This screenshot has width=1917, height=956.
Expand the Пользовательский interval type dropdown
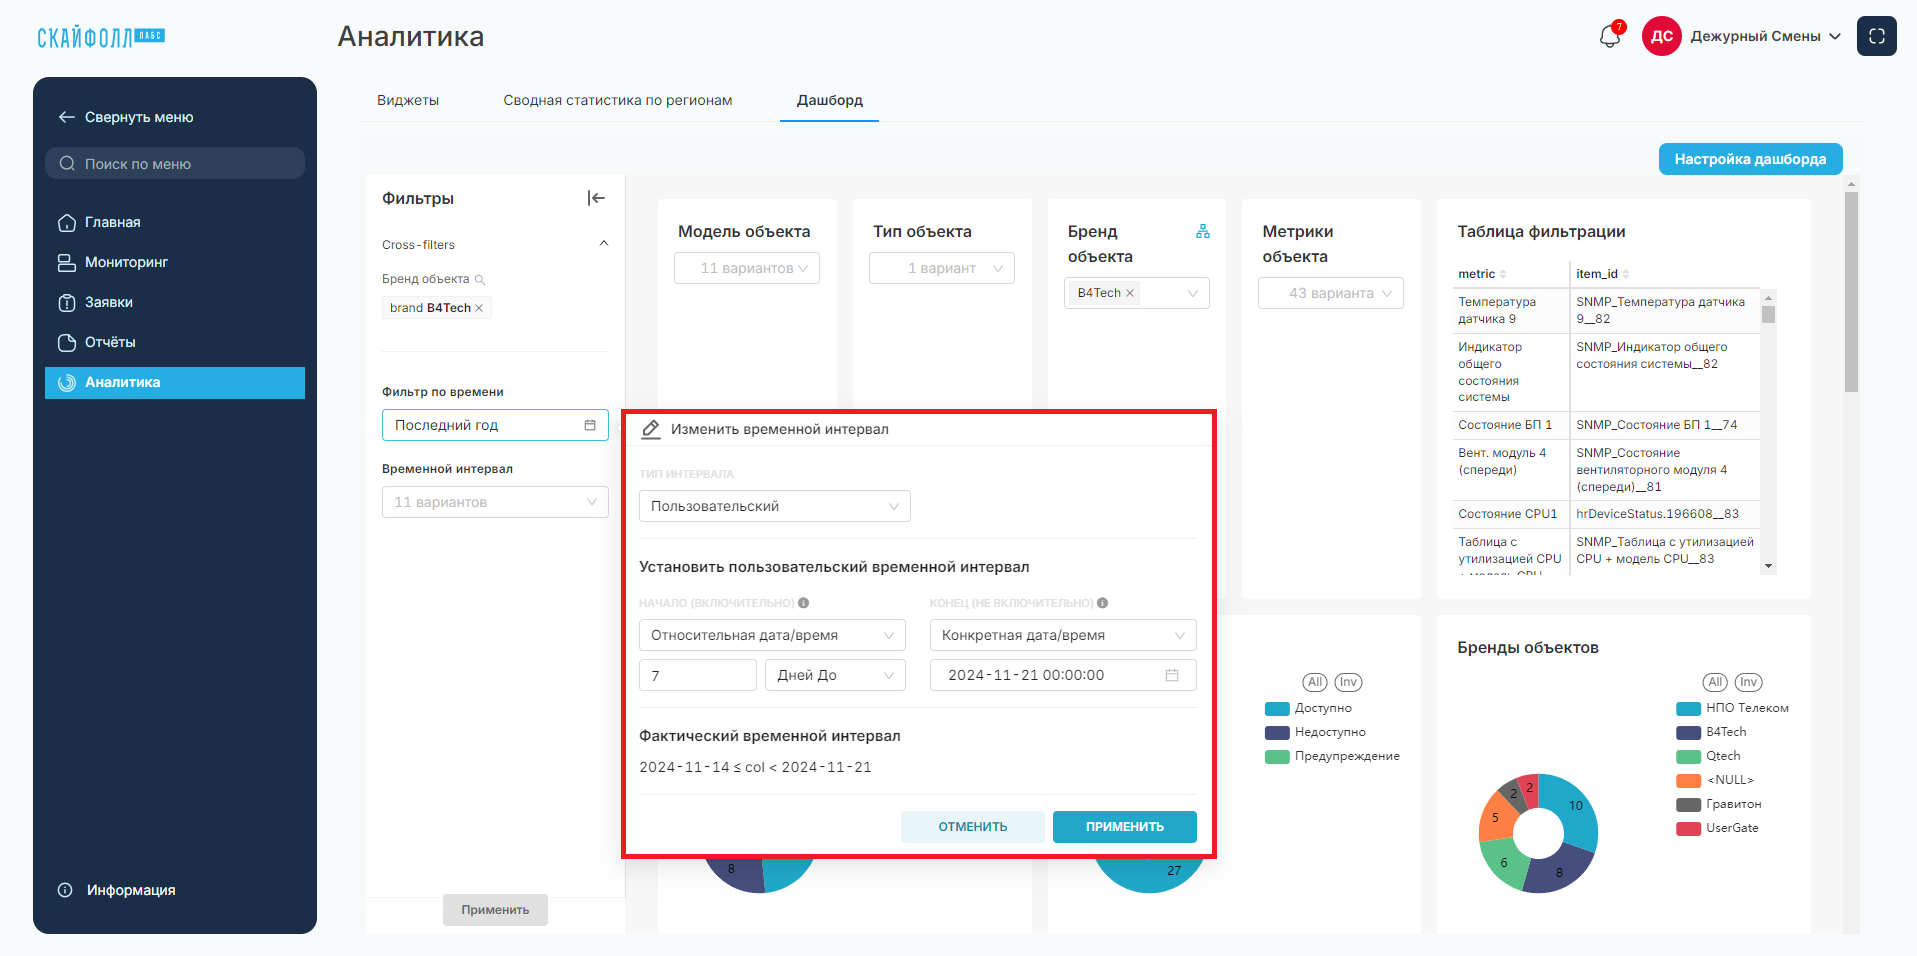pyautogui.click(x=774, y=506)
